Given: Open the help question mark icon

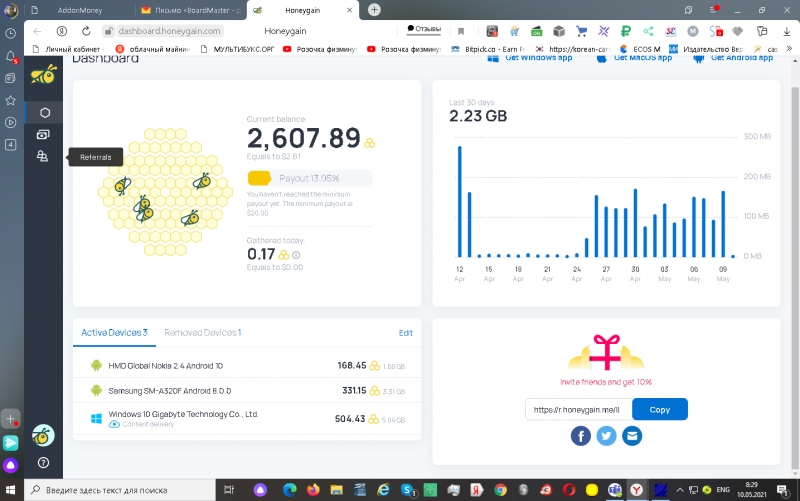Looking at the screenshot, I should pyautogui.click(x=43, y=463).
